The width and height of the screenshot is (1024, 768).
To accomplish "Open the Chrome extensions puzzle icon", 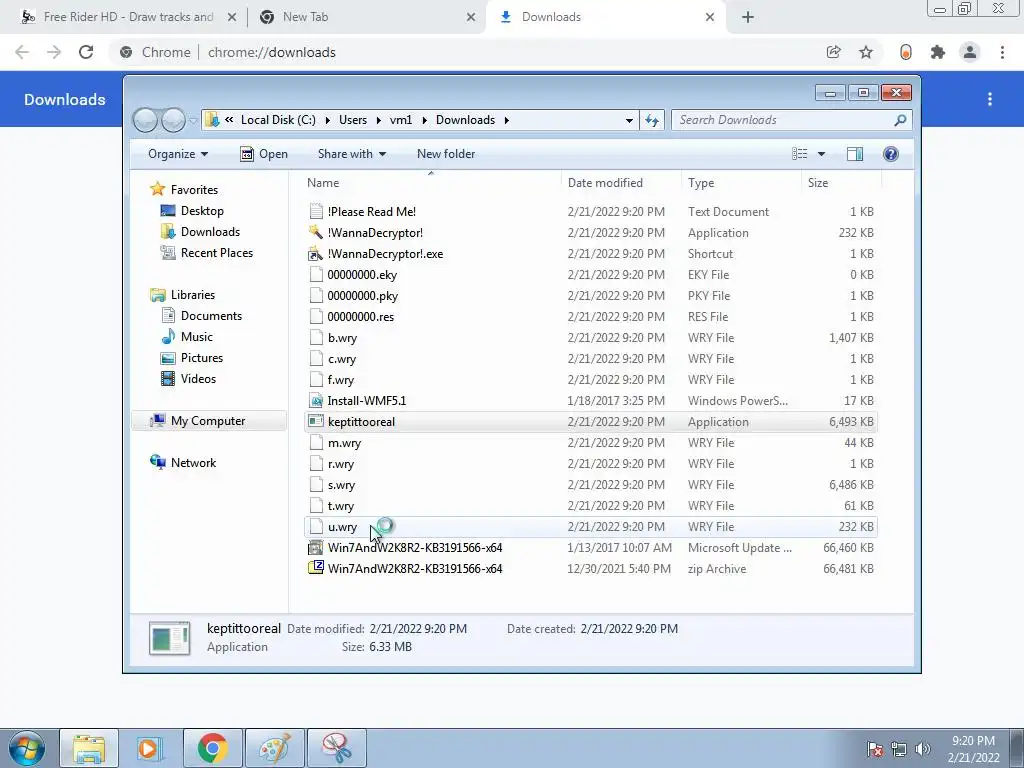I will pyautogui.click(x=938, y=52).
